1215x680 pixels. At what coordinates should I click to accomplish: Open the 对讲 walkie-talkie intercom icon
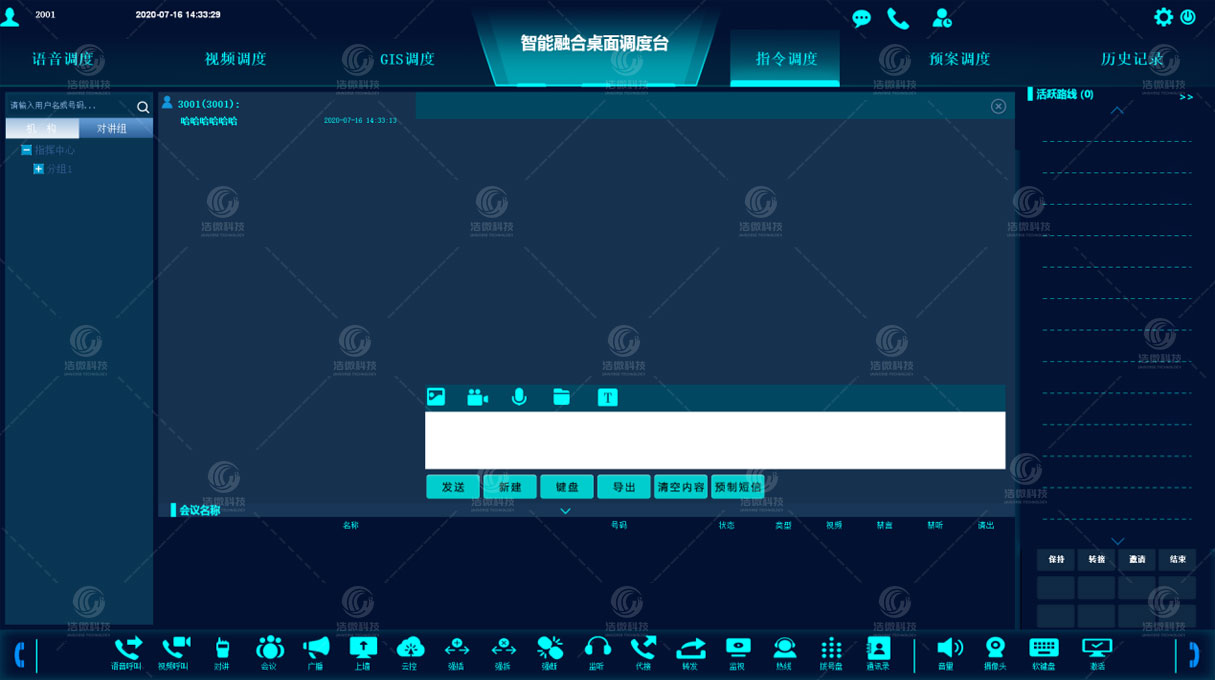coord(222,649)
